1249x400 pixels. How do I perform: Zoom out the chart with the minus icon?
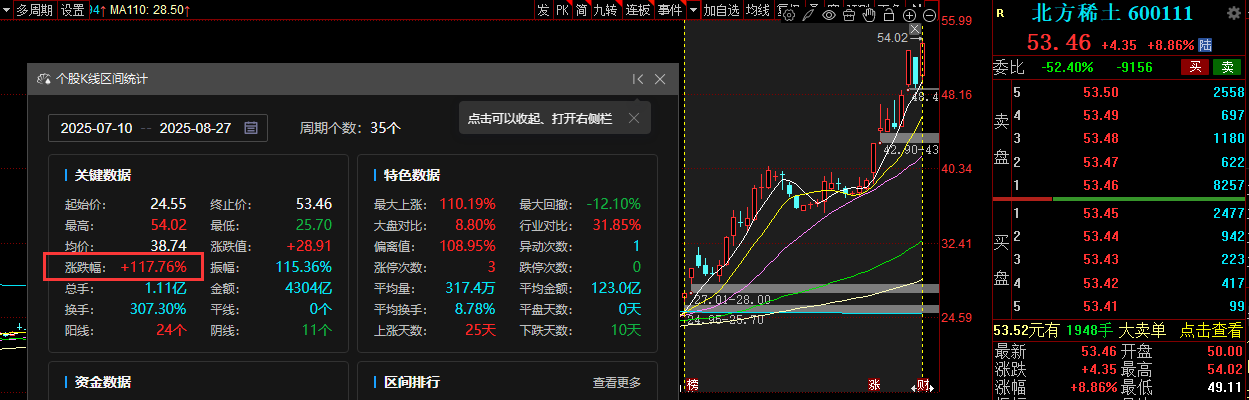[x=930, y=15]
